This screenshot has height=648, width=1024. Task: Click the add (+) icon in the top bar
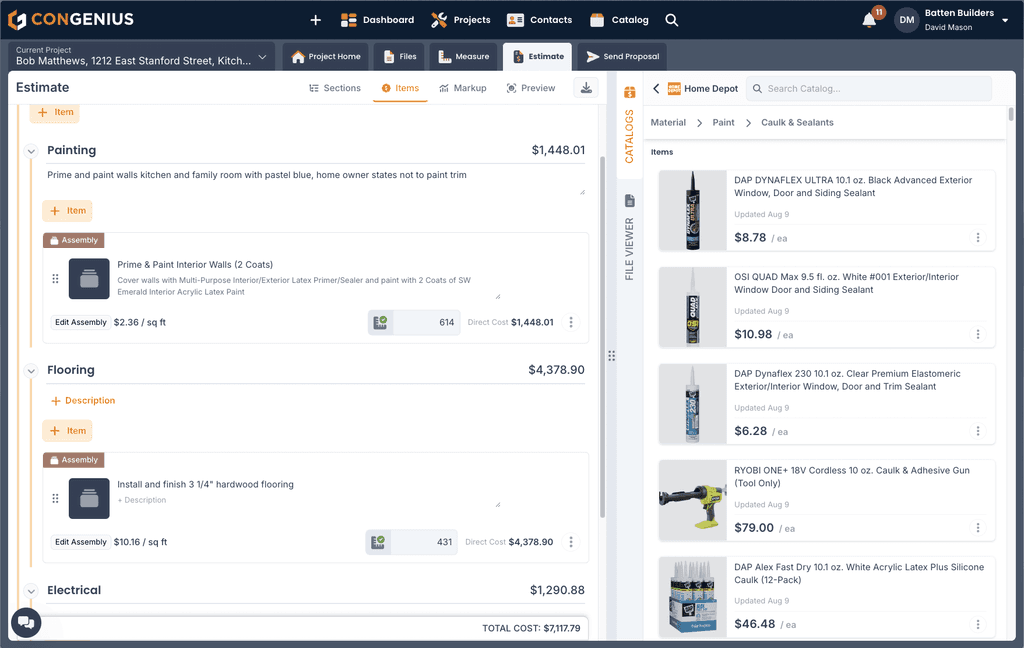315,19
